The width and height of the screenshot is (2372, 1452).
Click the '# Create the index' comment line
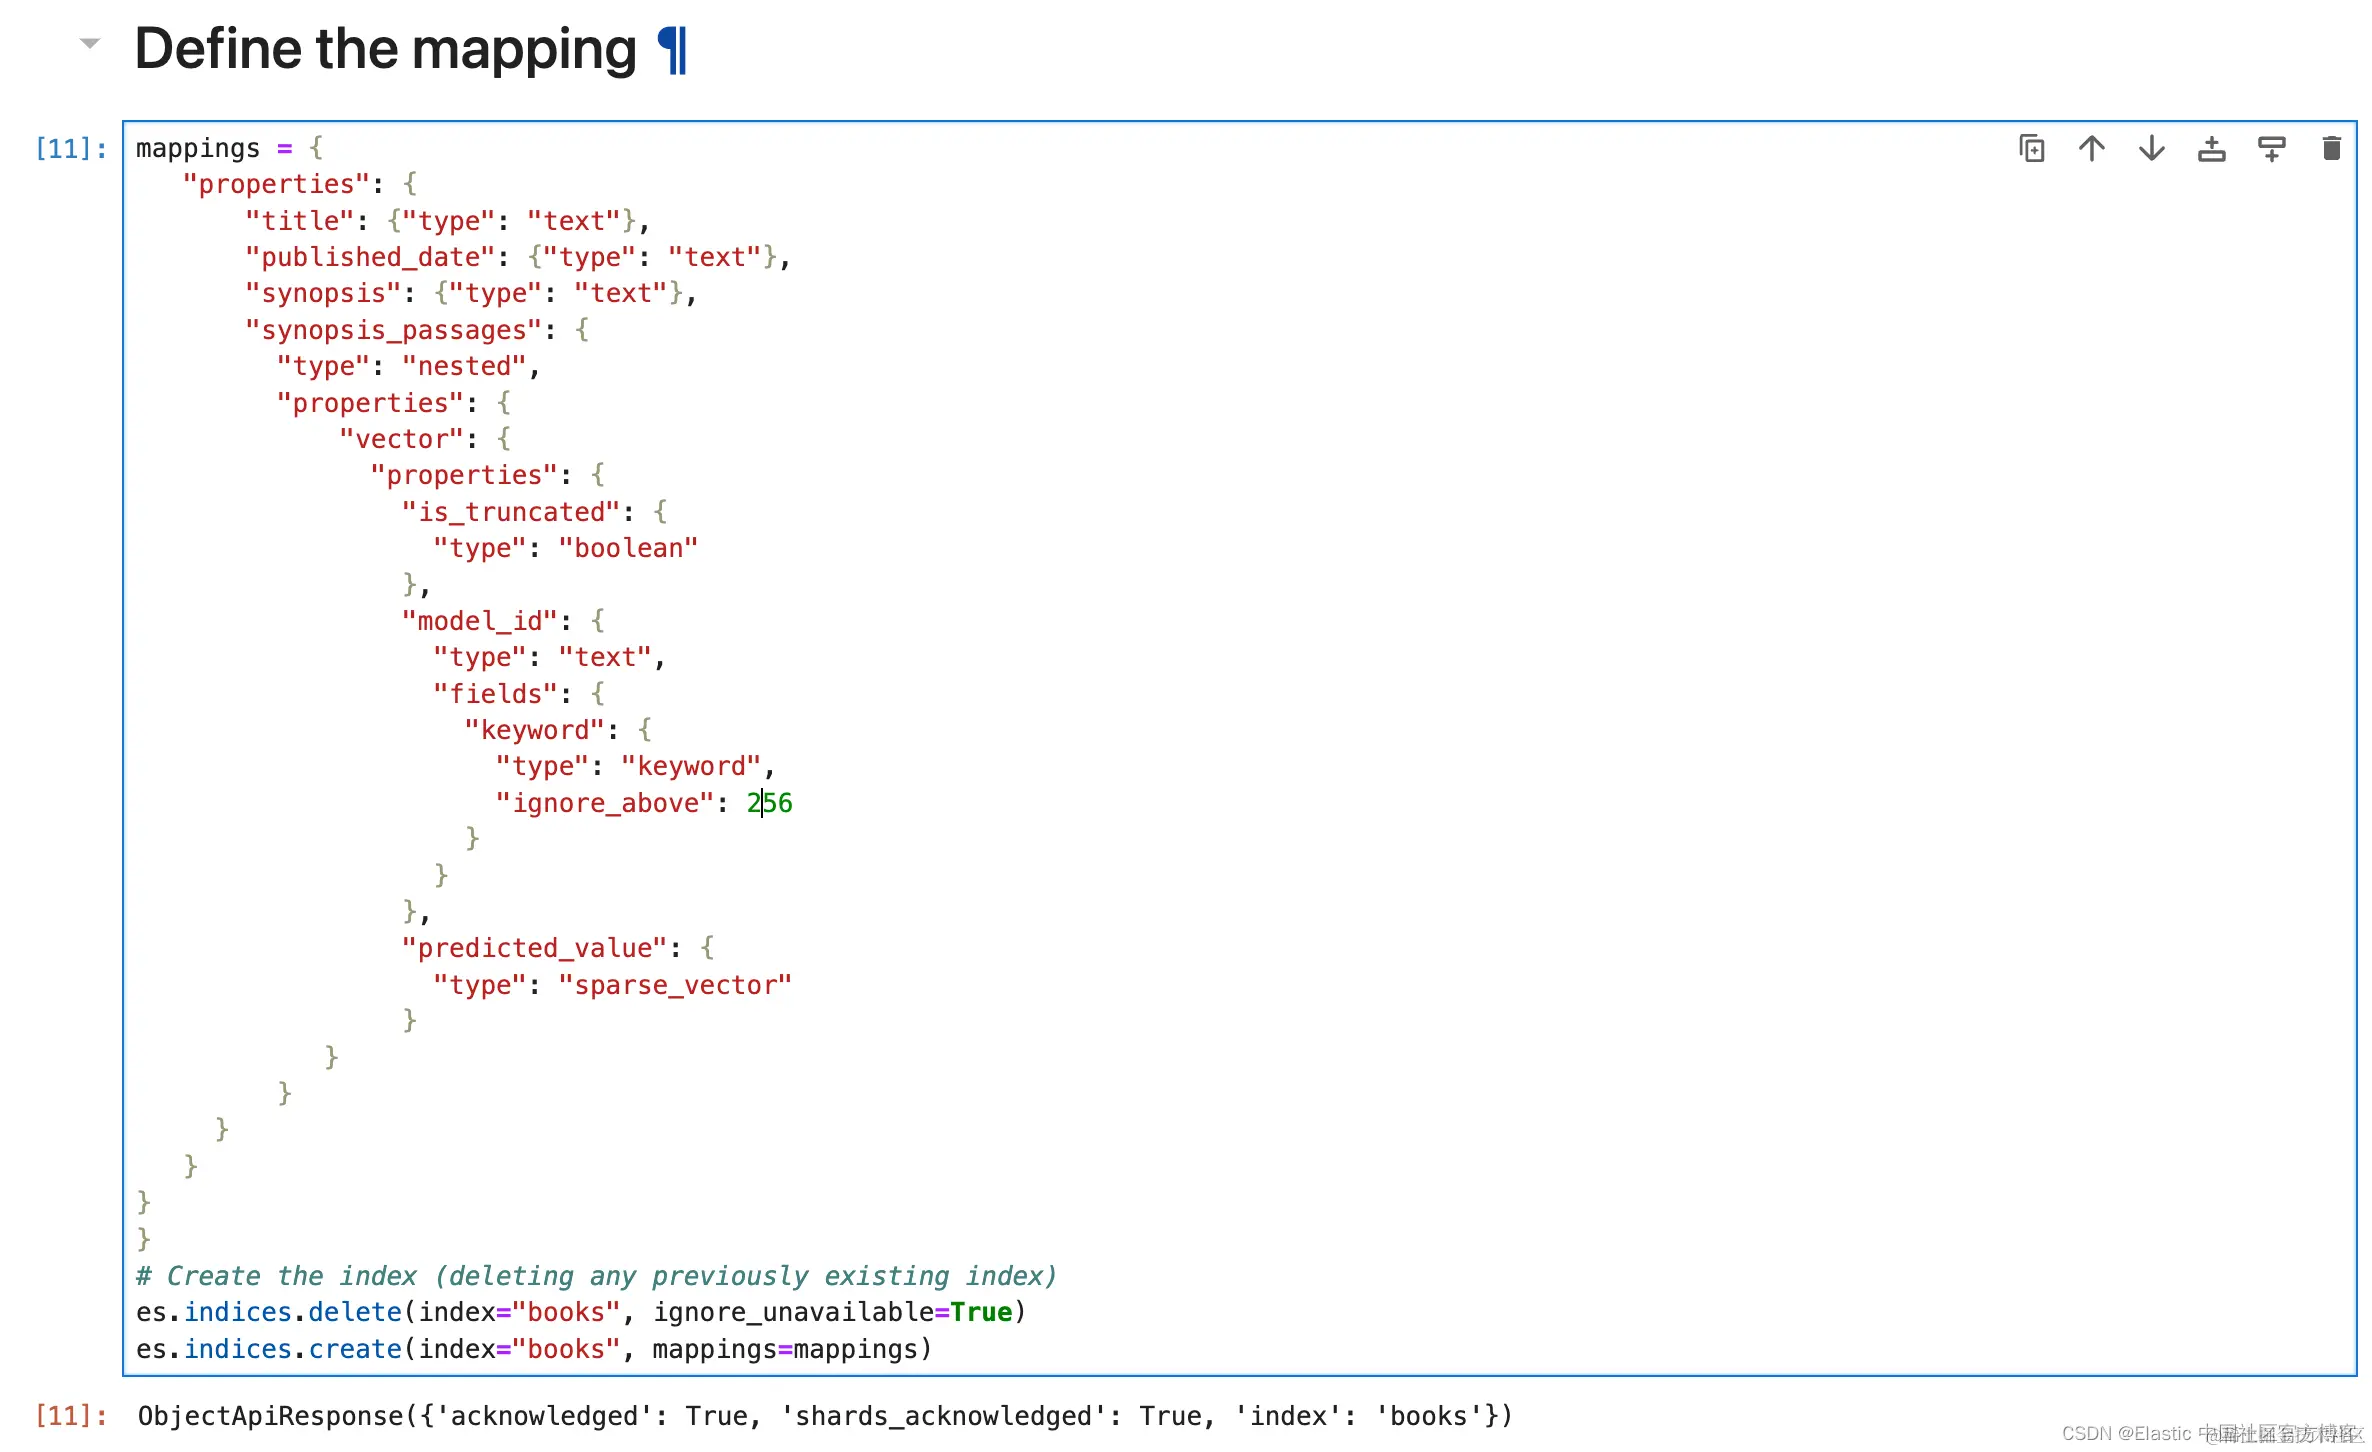tap(595, 1276)
